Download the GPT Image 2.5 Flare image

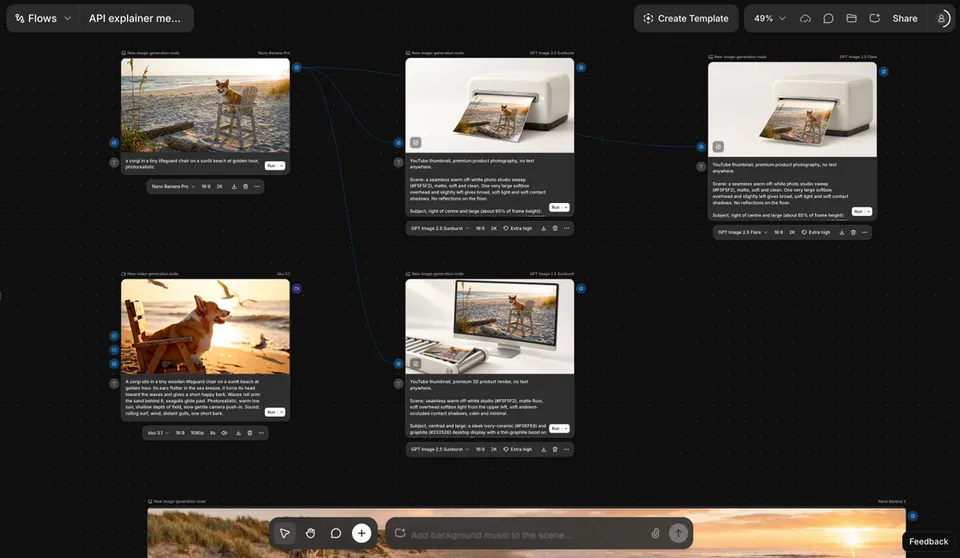pyautogui.click(x=842, y=233)
